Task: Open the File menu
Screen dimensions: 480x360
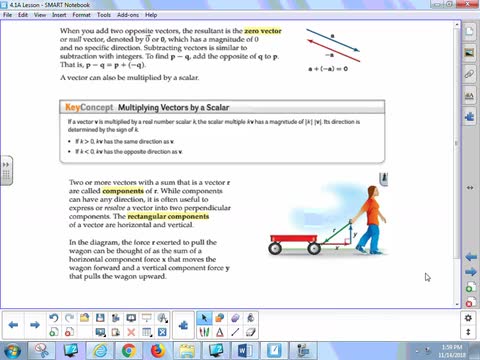Action: pos(7,15)
